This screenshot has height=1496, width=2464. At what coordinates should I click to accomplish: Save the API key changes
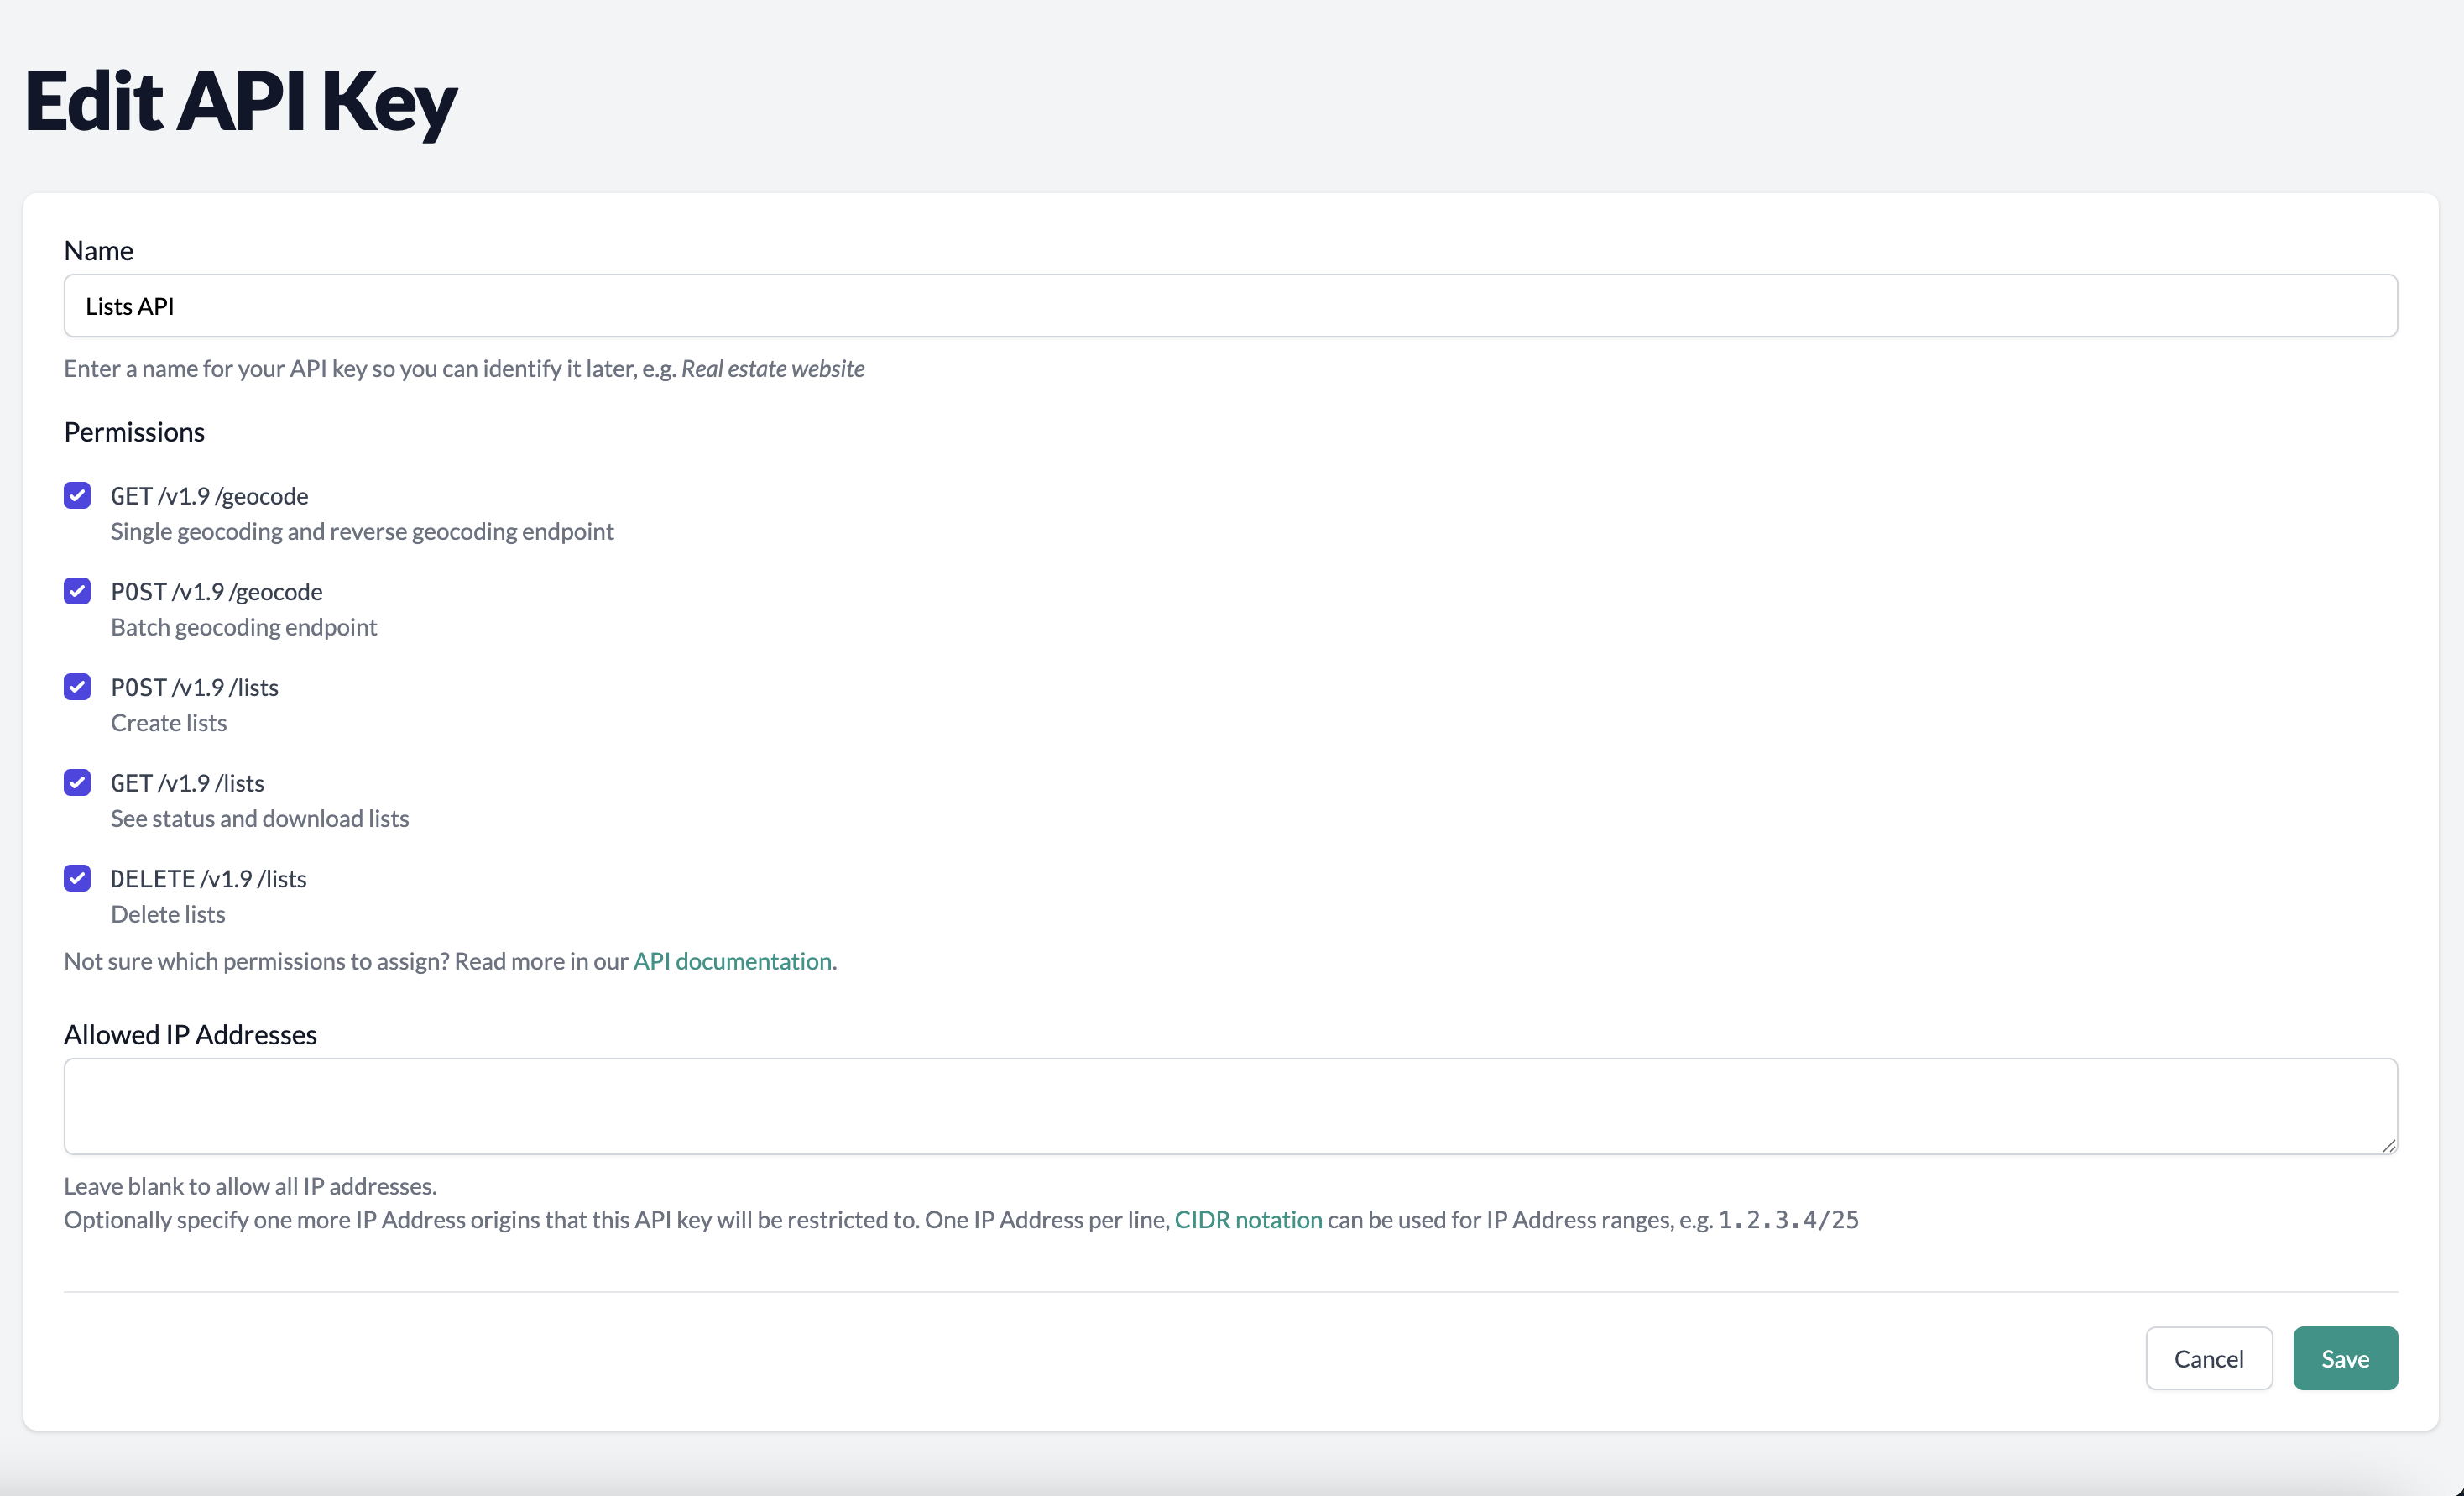click(x=2345, y=1358)
